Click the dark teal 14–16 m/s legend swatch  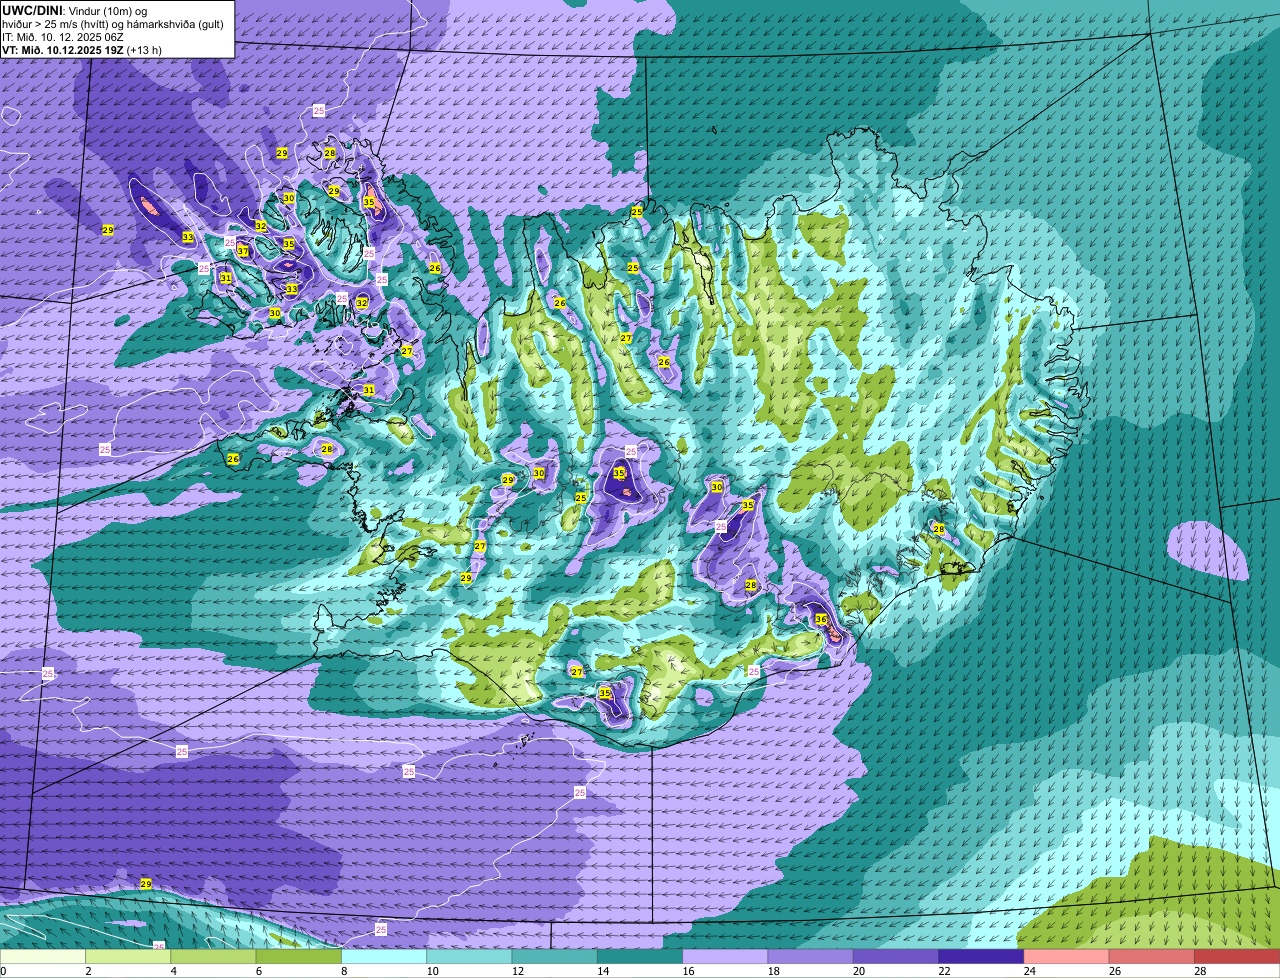click(x=641, y=957)
